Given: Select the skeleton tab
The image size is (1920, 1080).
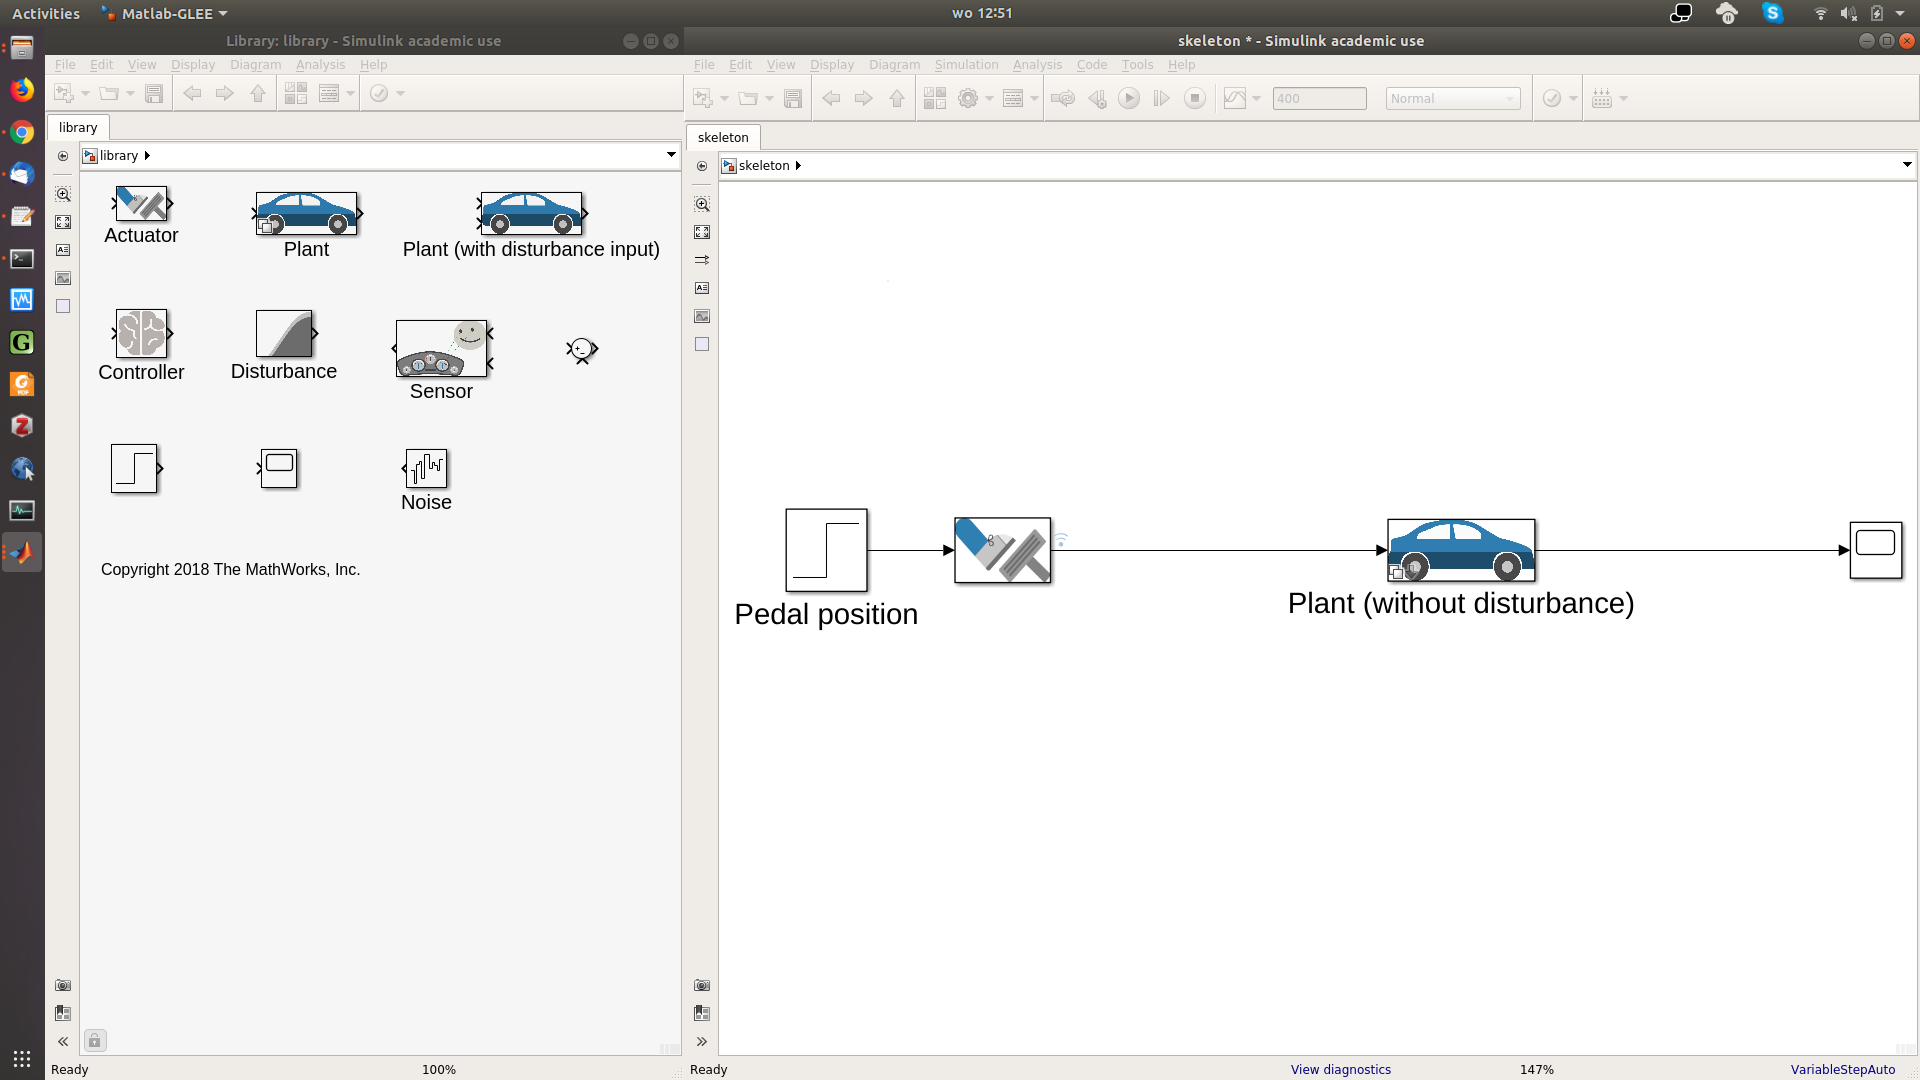Looking at the screenshot, I should tap(723, 137).
